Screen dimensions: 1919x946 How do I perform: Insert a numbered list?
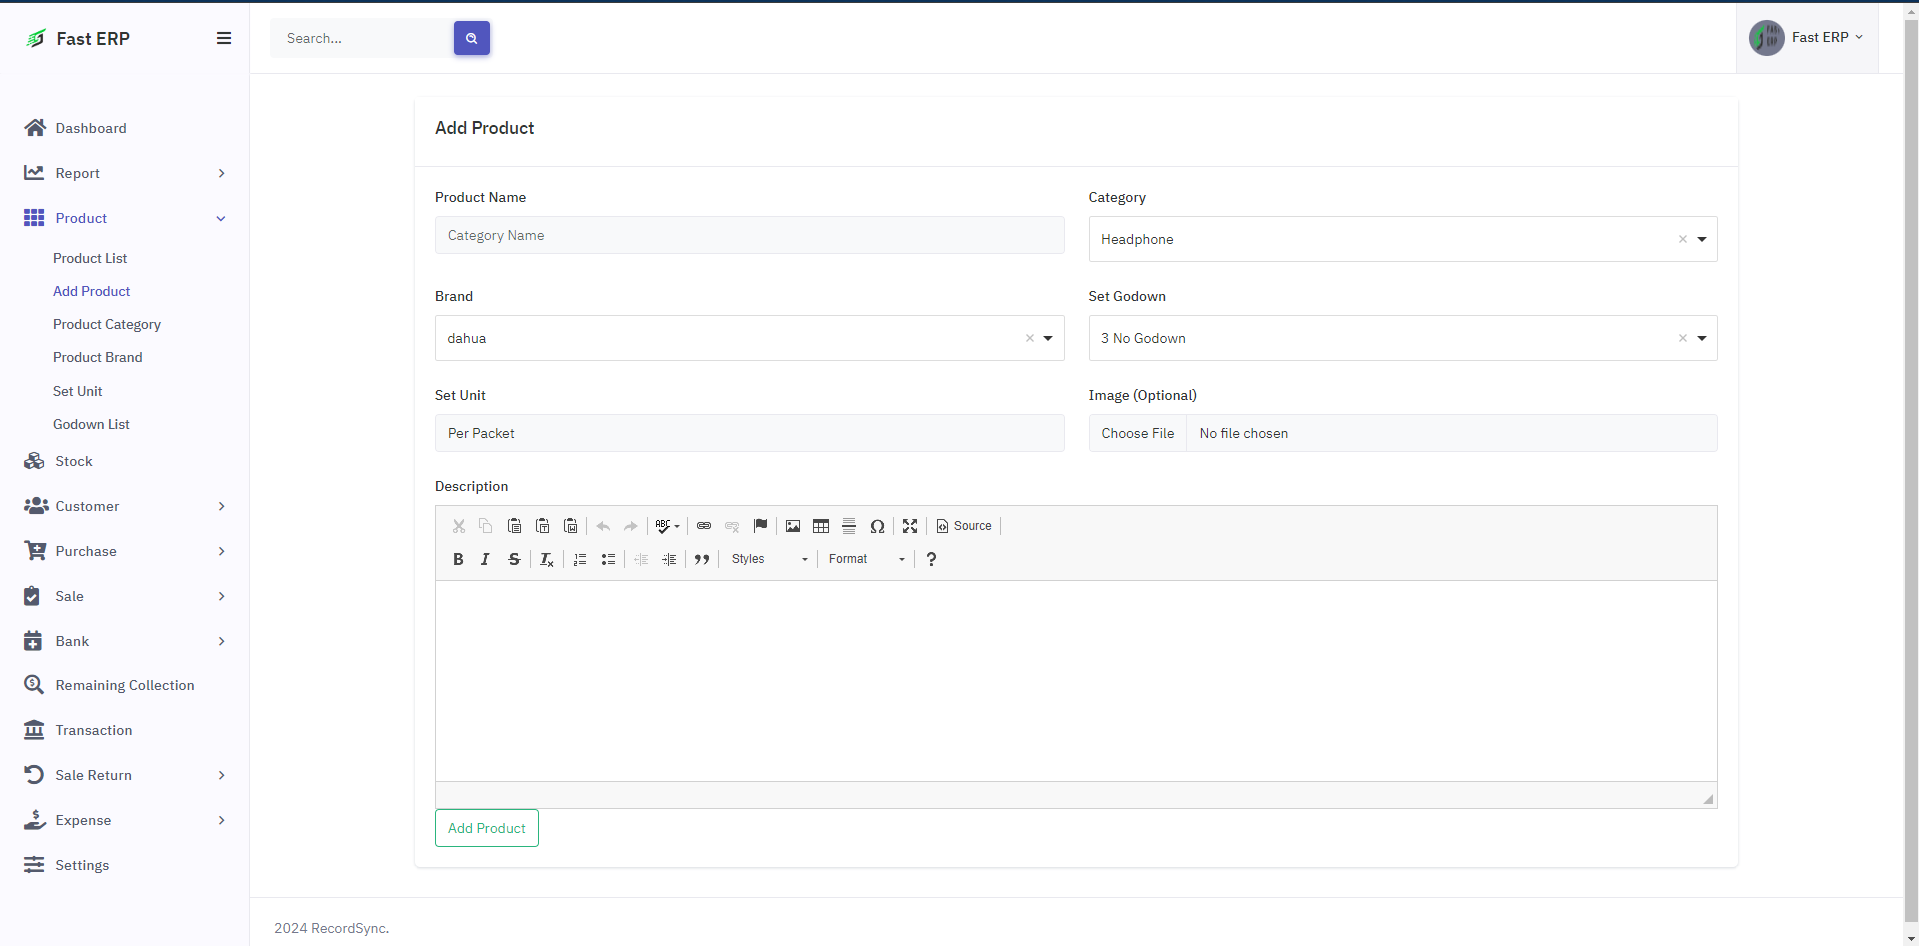click(x=580, y=559)
